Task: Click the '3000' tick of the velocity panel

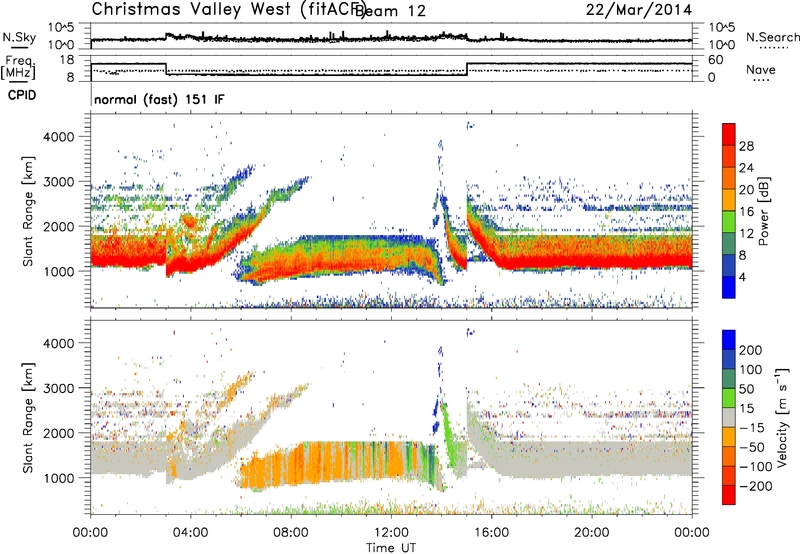Action: pyautogui.click(x=58, y=388)
